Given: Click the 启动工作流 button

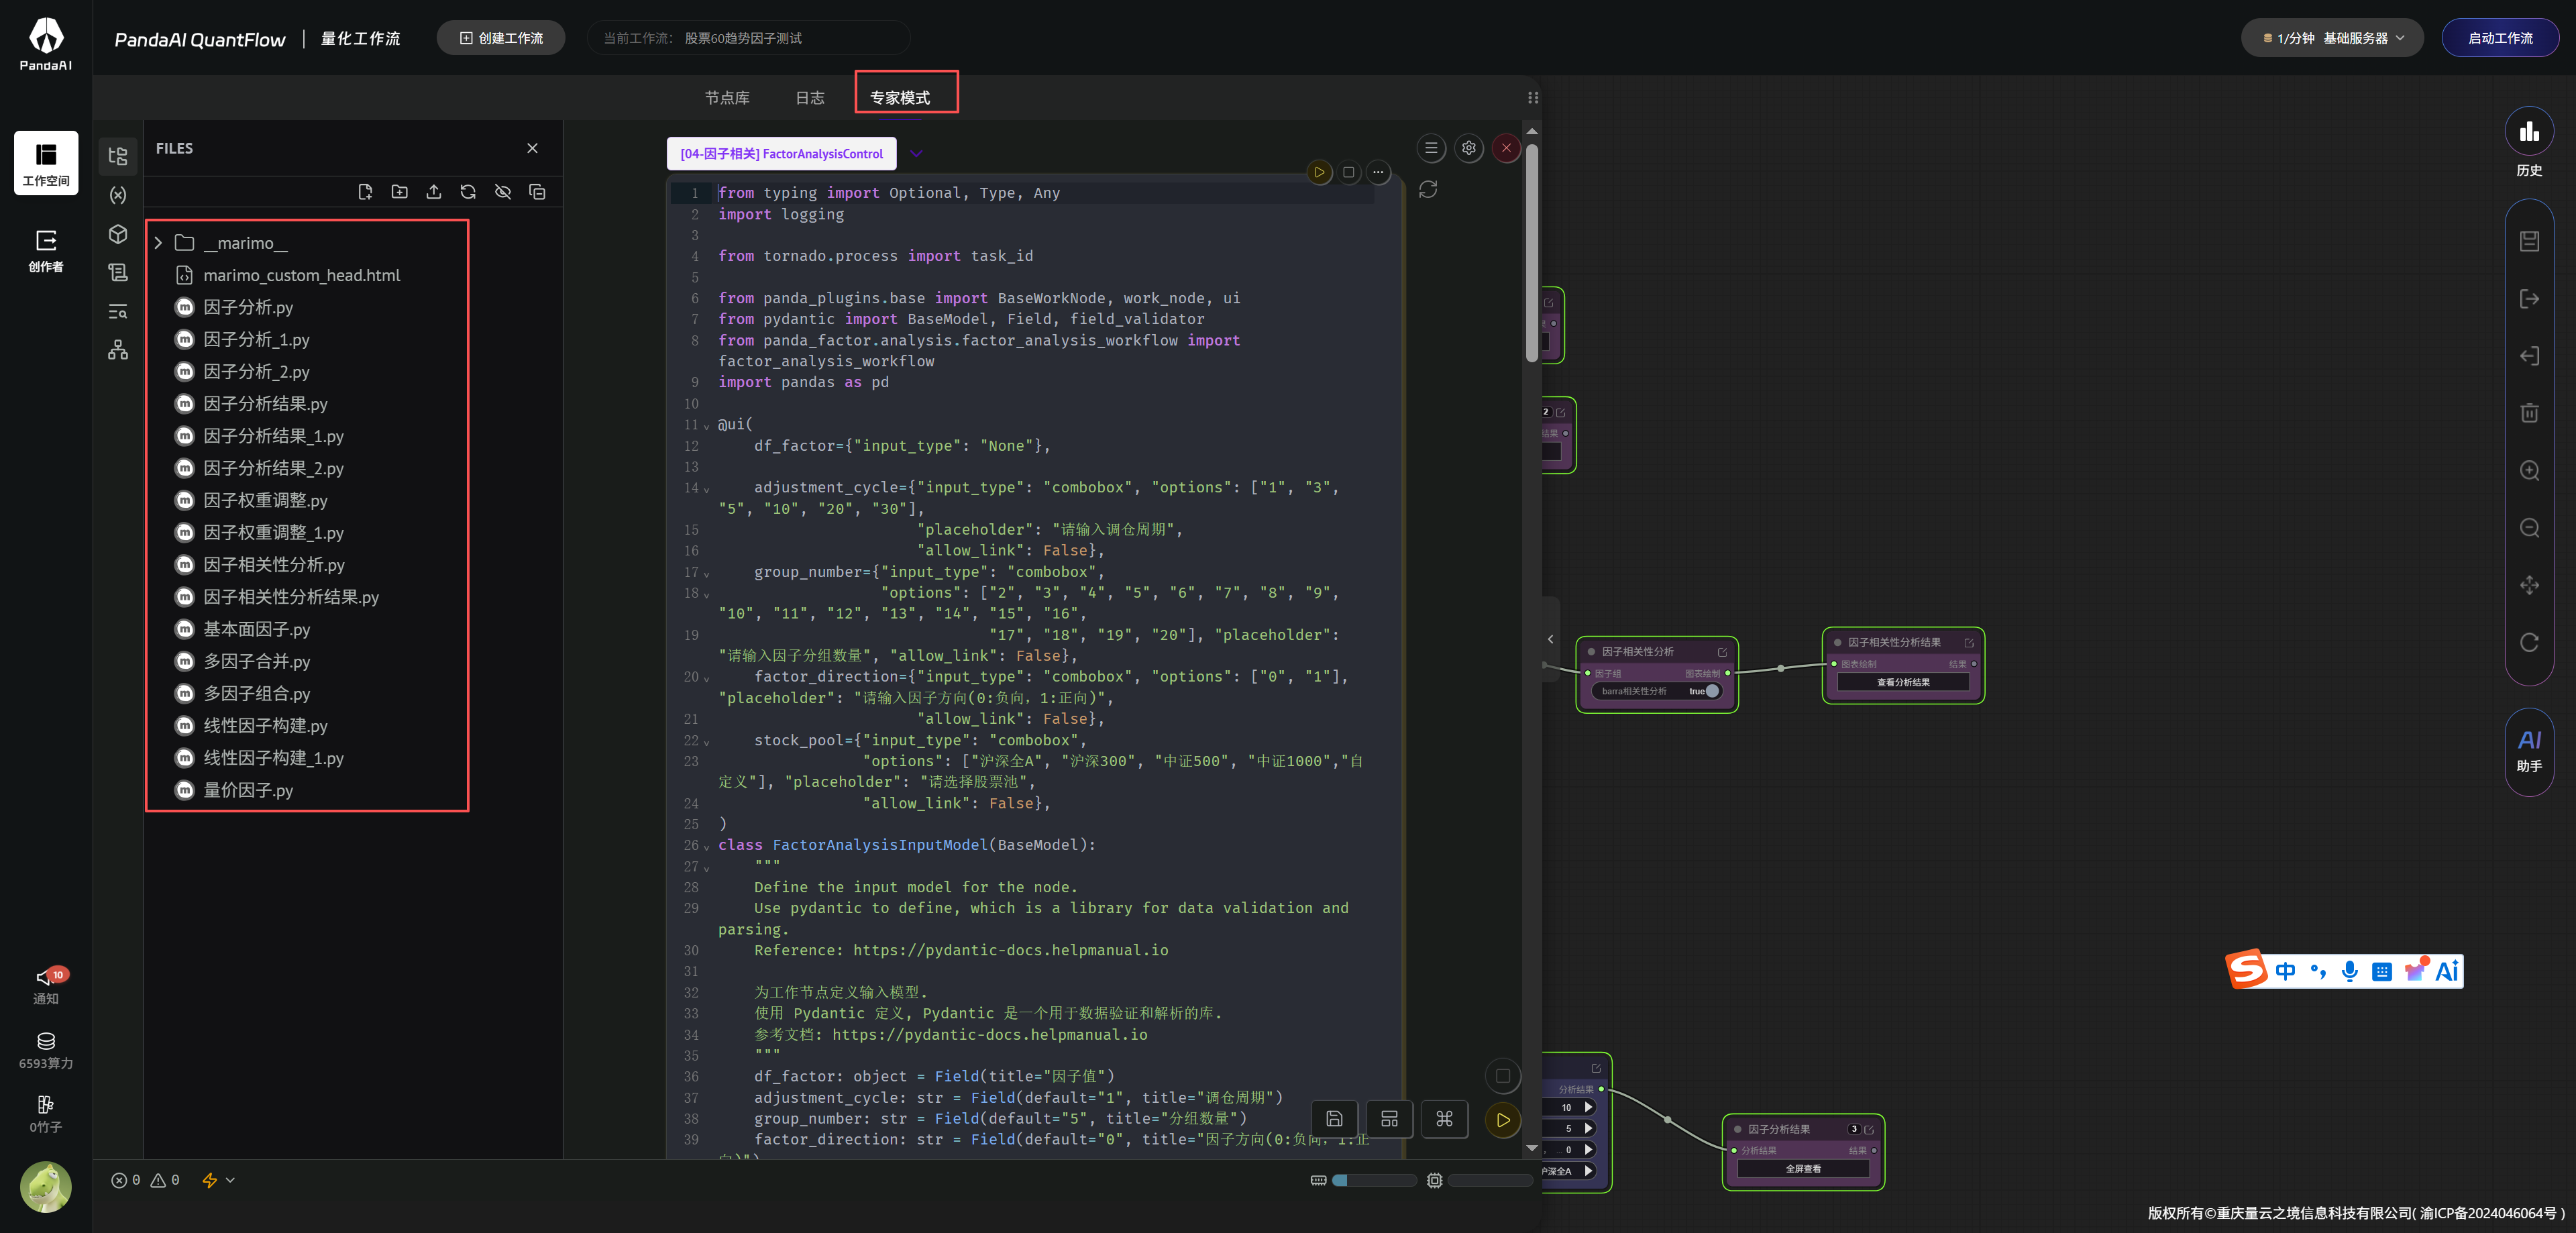Looking at the screenshot, I should tap(2500, 38).
